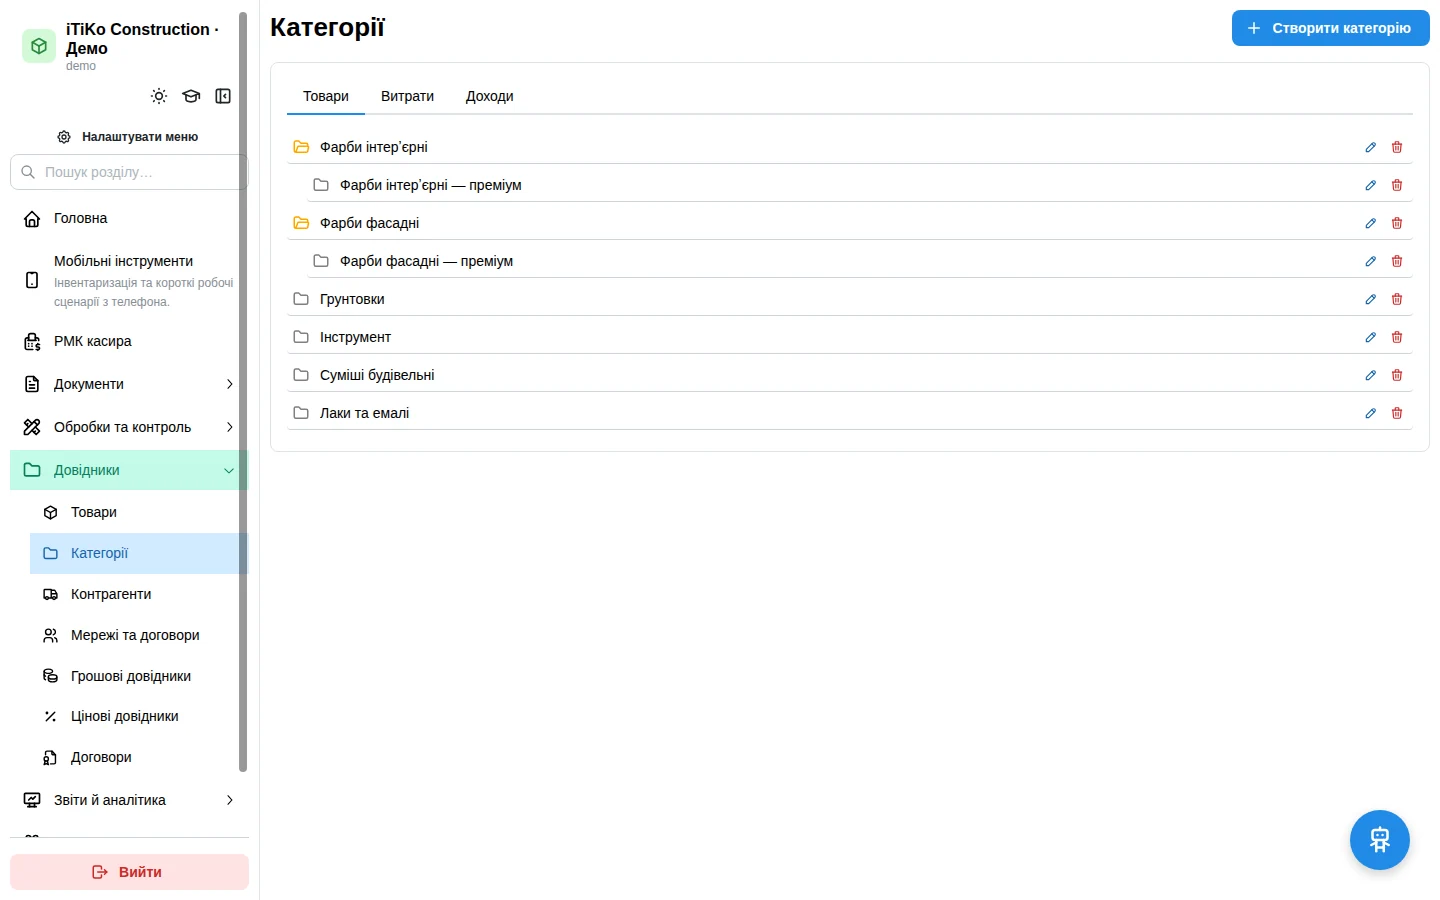
Task: Expand the Документи menu section
Action: tap(129, 384)
